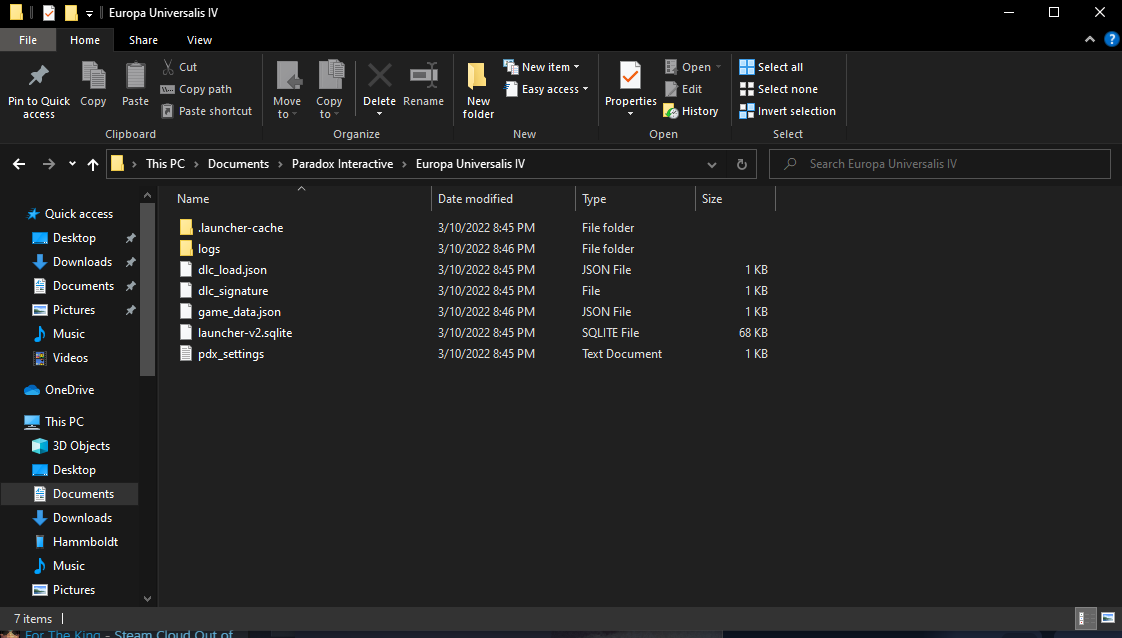Click Select none

[x=779, y=89]
